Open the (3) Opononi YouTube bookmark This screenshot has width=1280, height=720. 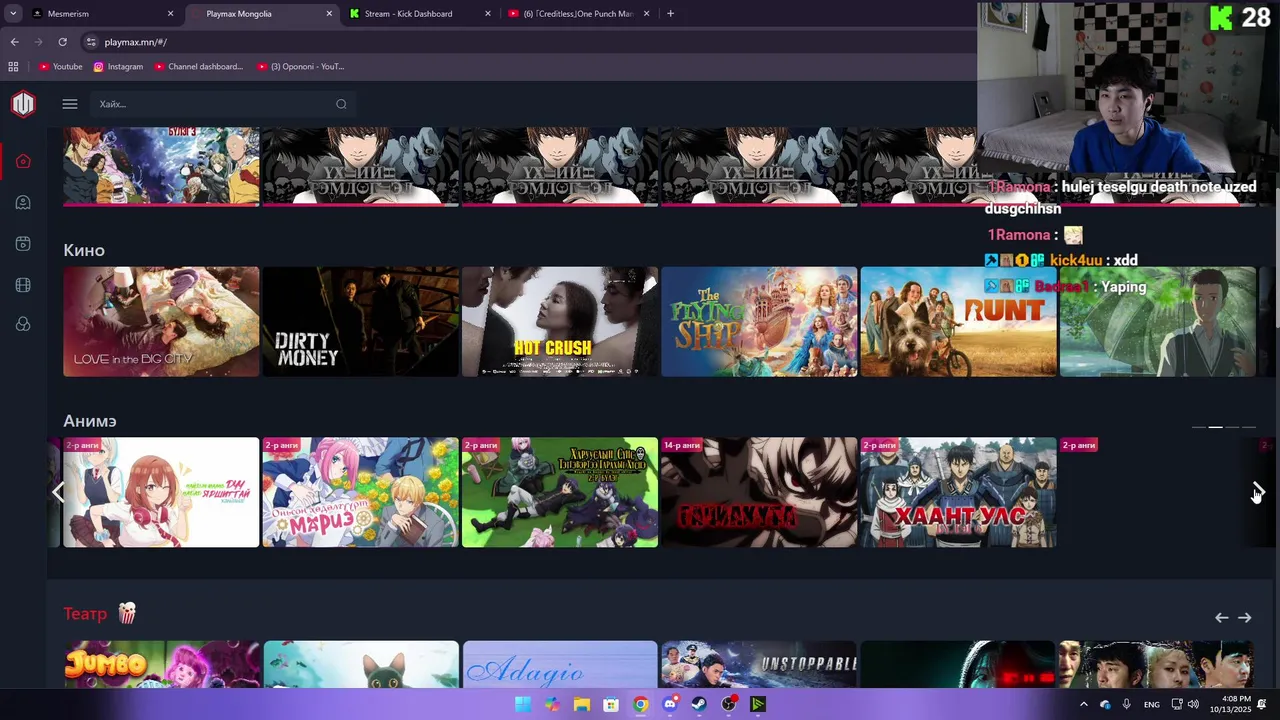pos(301,67)
